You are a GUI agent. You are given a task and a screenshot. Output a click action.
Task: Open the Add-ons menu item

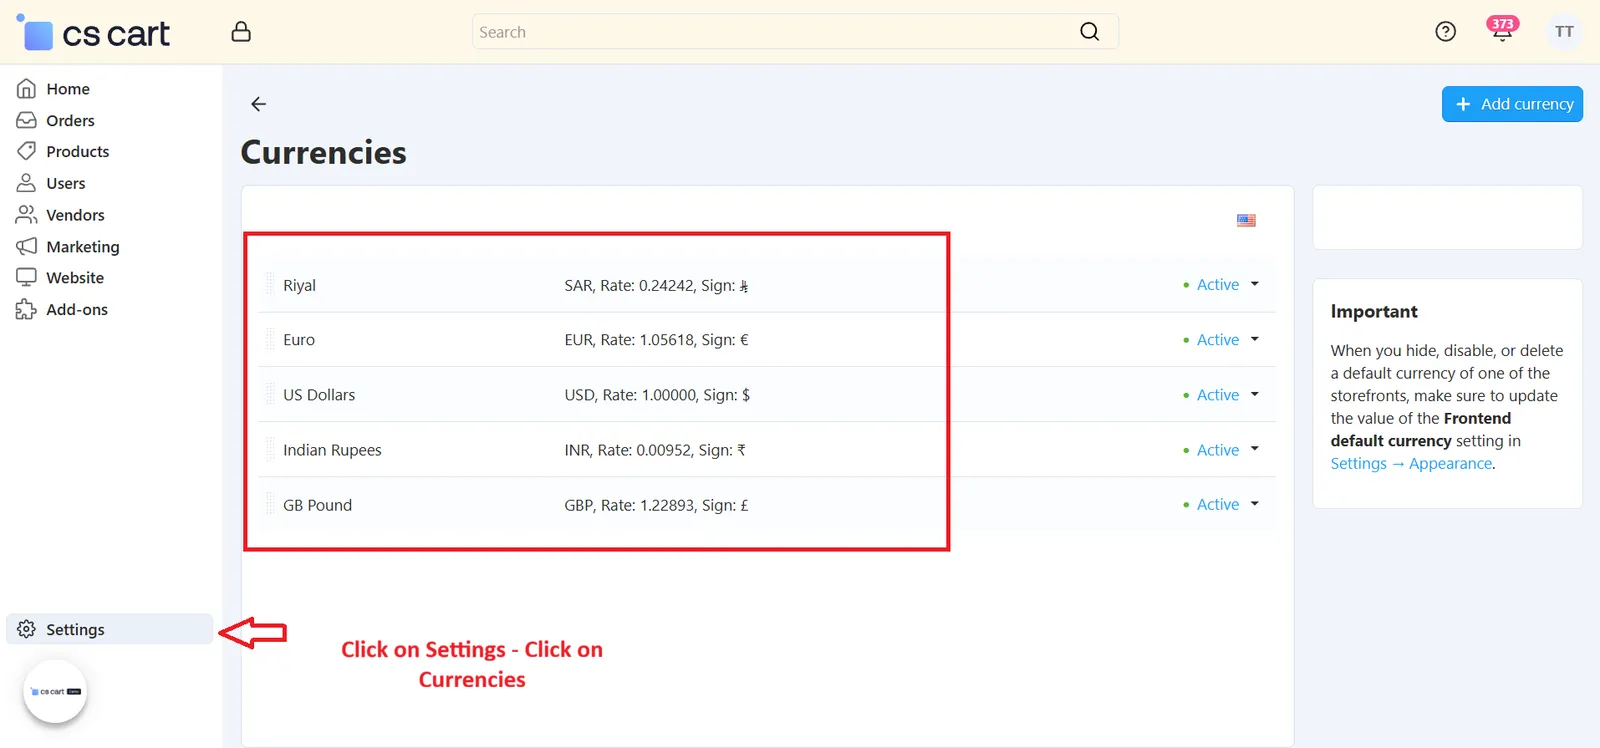(62, 310)
